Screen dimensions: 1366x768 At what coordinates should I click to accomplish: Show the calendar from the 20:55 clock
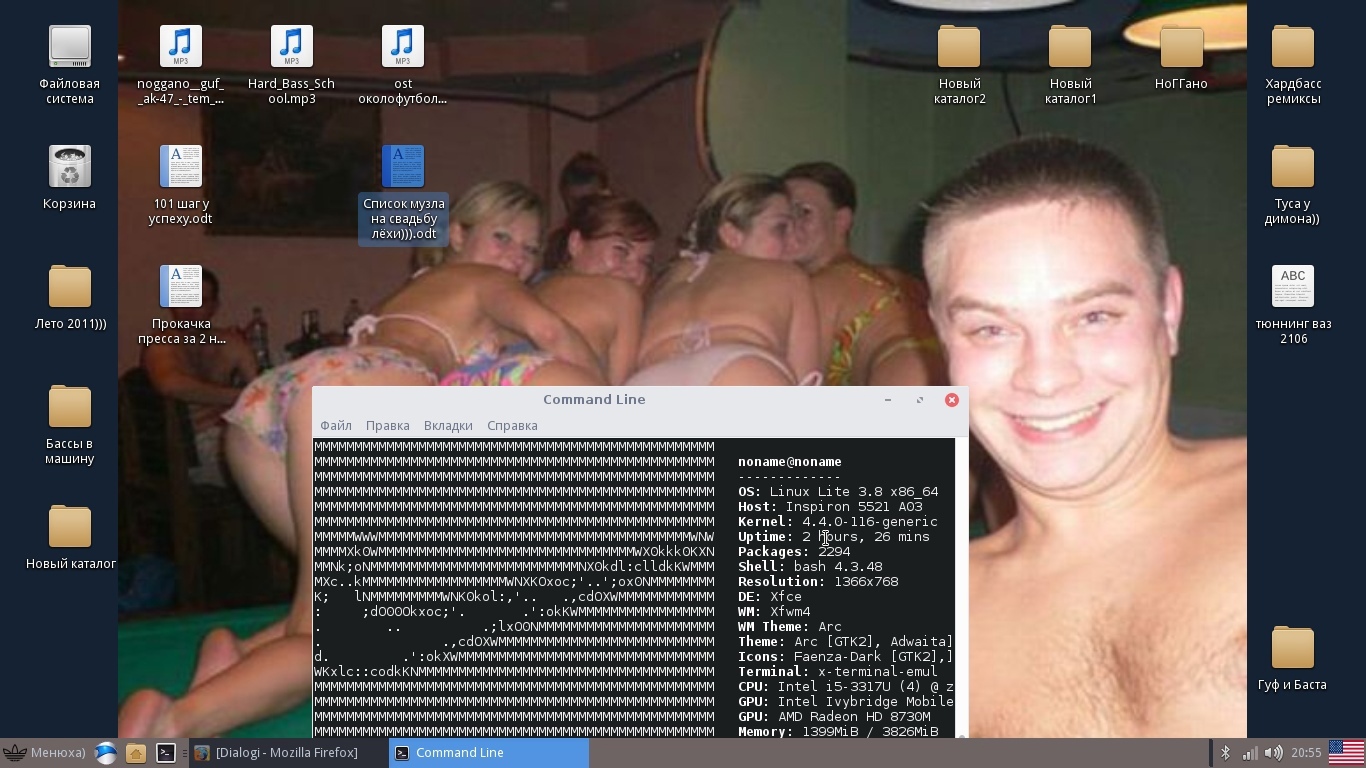1306,753
